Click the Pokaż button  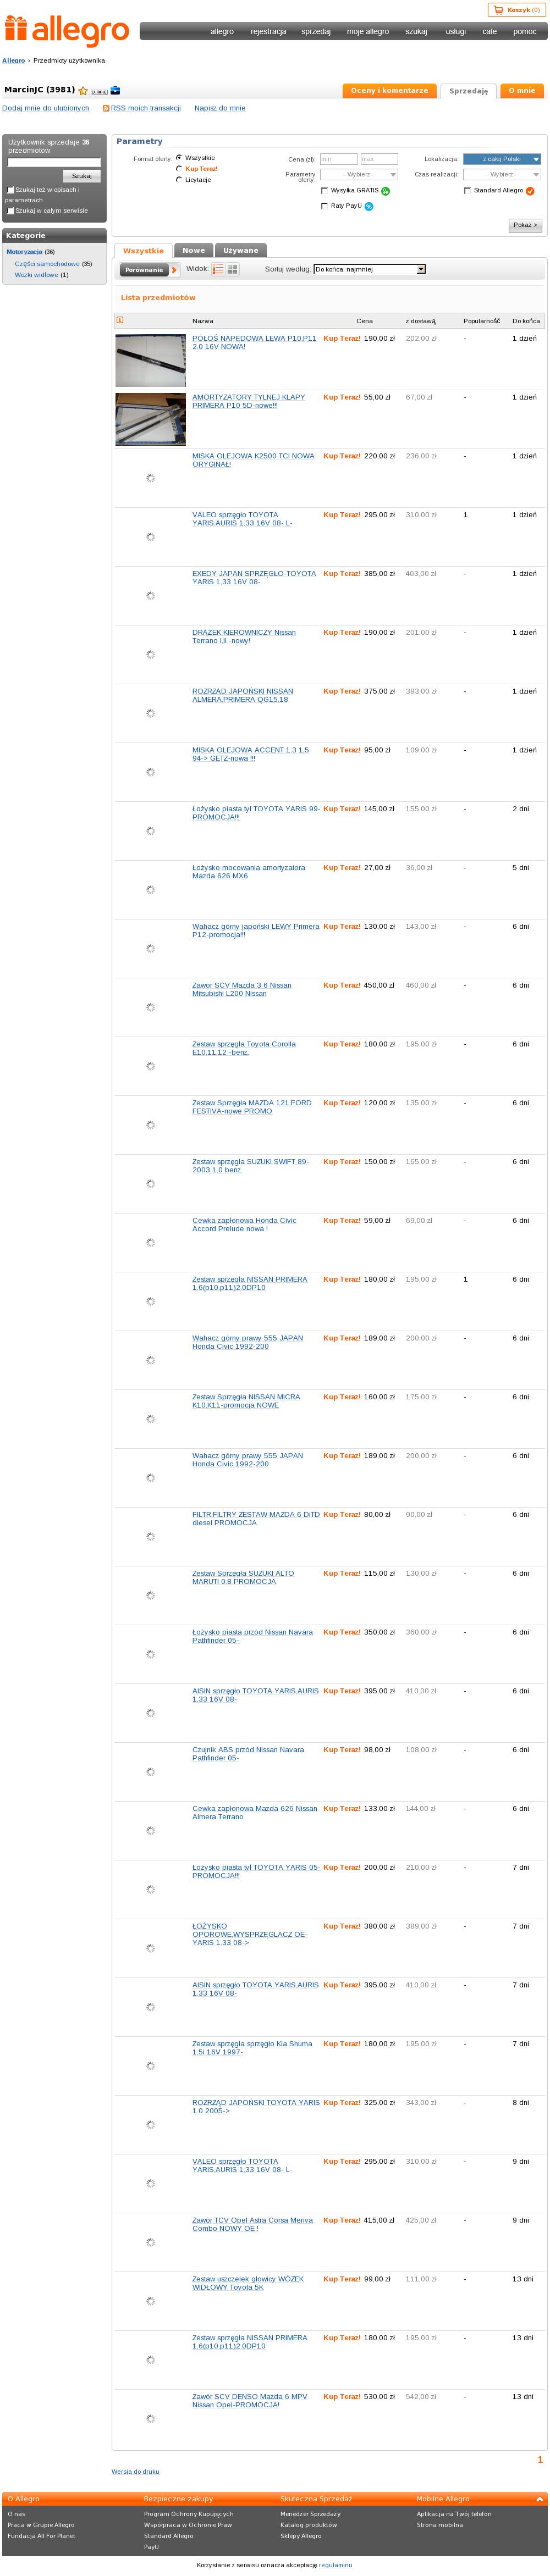[525, 225]
